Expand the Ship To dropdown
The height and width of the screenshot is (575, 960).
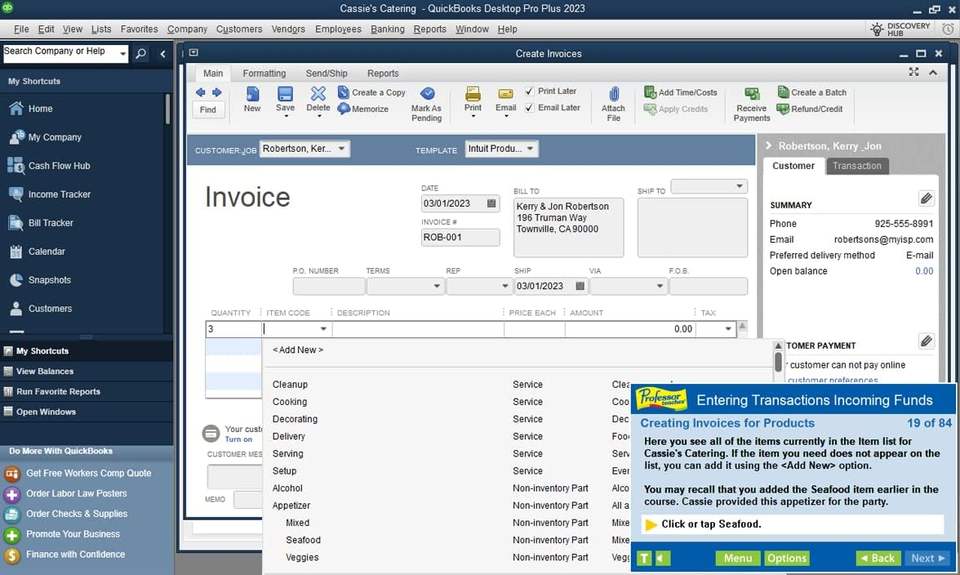pos(739,187)
